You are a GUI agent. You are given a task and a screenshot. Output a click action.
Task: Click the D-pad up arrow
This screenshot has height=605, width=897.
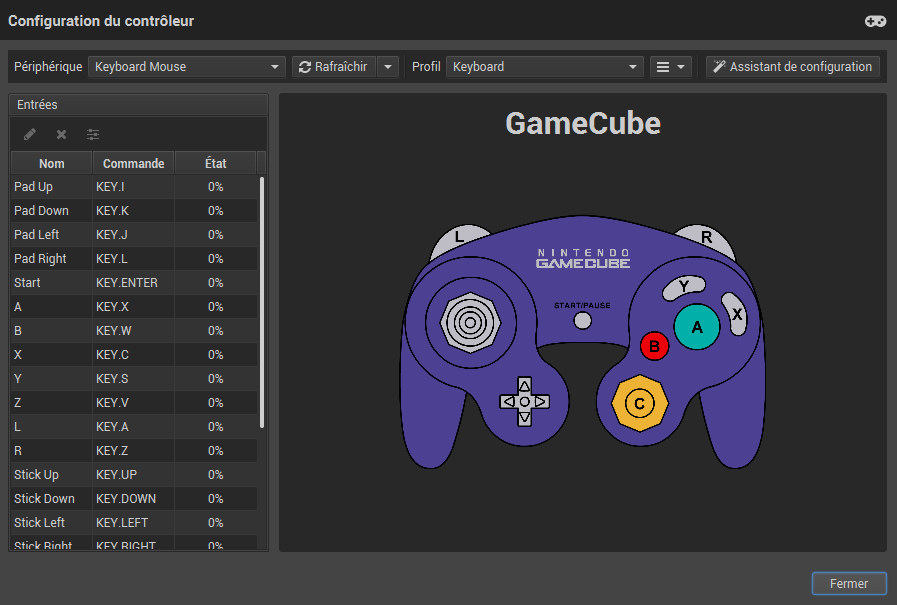pos(525,386)
